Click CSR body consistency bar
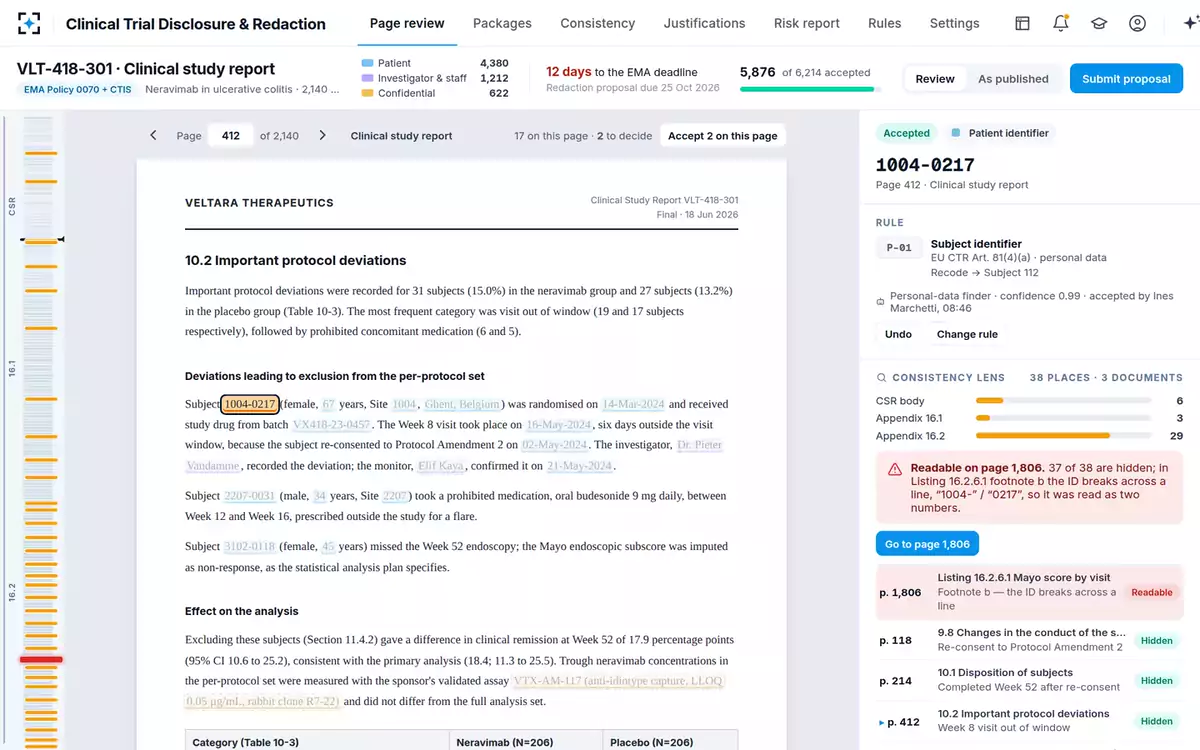This screenshot has height=750, width=1200. coord(1062,401)
